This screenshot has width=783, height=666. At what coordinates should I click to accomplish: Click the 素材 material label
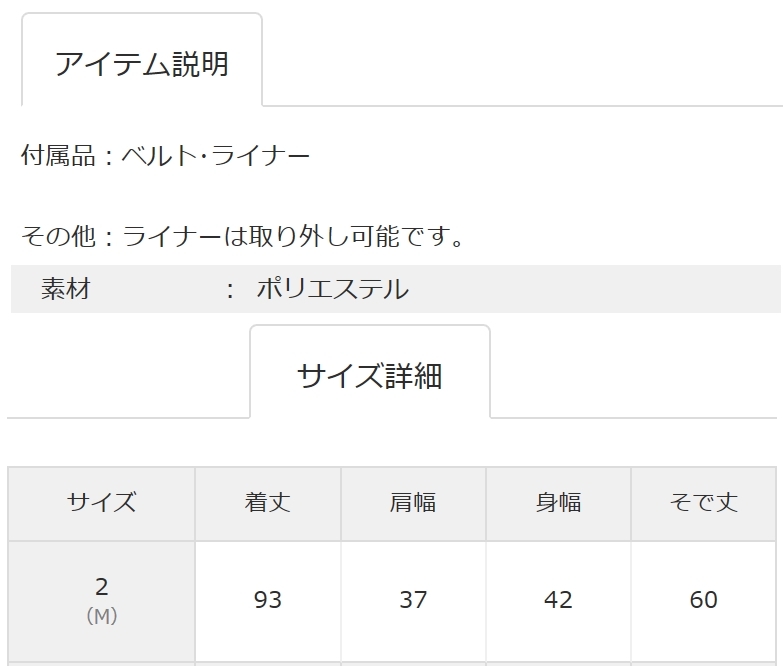point(65,290)
